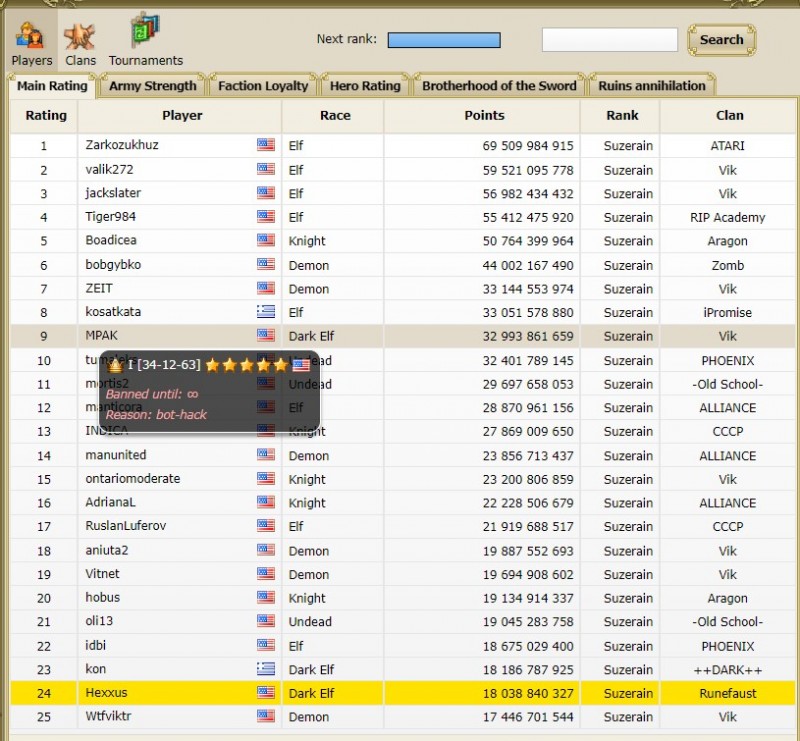The image size is (800, 741).
Task: Switch to the Army Strength tab
Action: point(152,86)
